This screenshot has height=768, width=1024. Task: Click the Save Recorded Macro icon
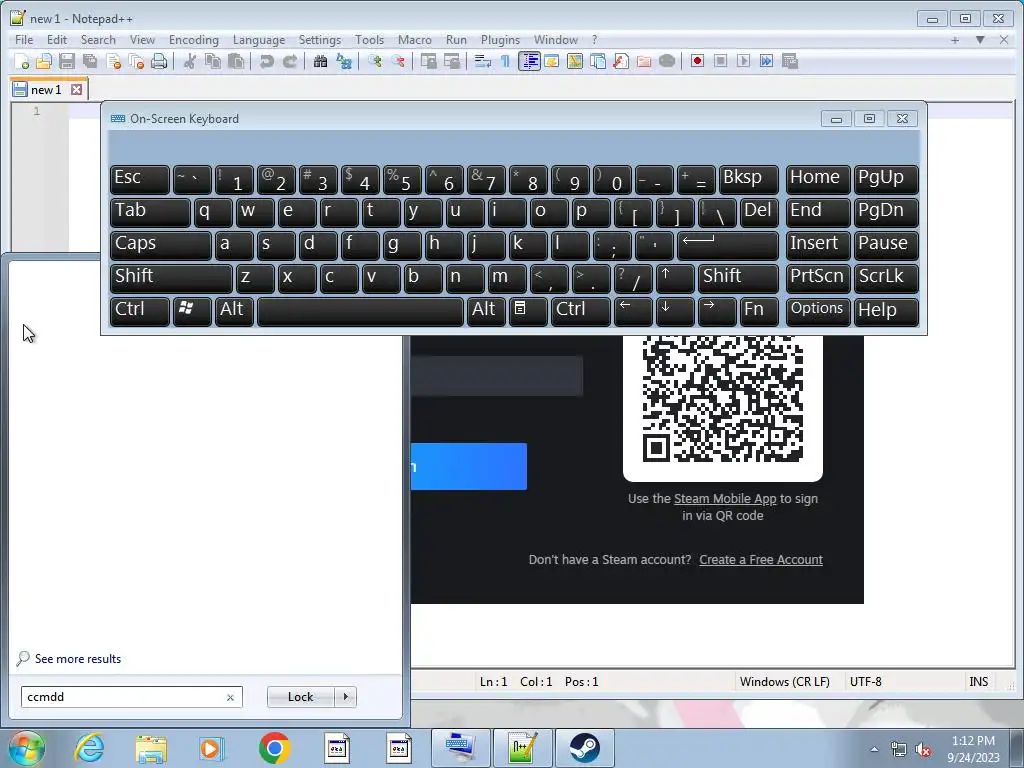[790, 61]
